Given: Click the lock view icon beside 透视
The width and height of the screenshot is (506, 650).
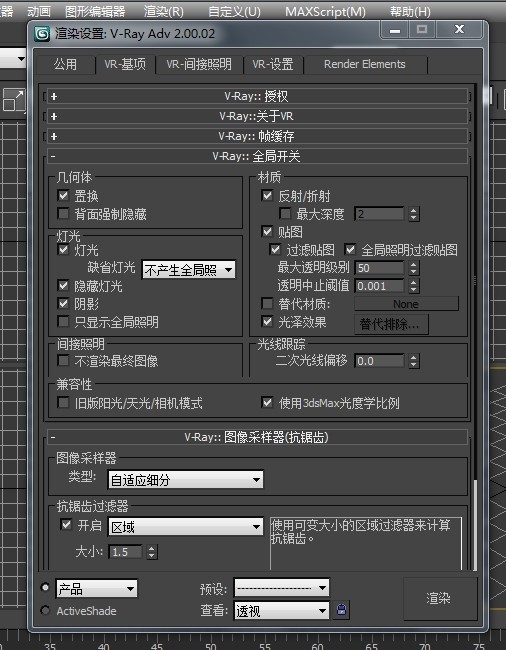Looking at the screenshot, I should pyautogui.click(x=341, y=610).
